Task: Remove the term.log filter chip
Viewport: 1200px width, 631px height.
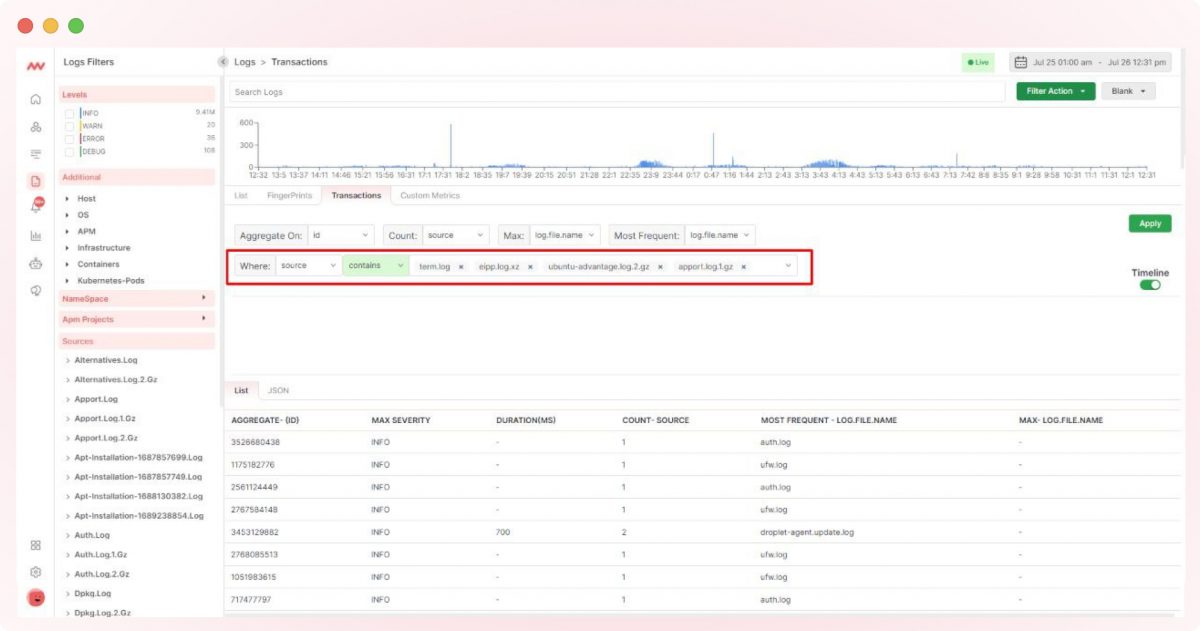Action: click(x=459, y=266)
